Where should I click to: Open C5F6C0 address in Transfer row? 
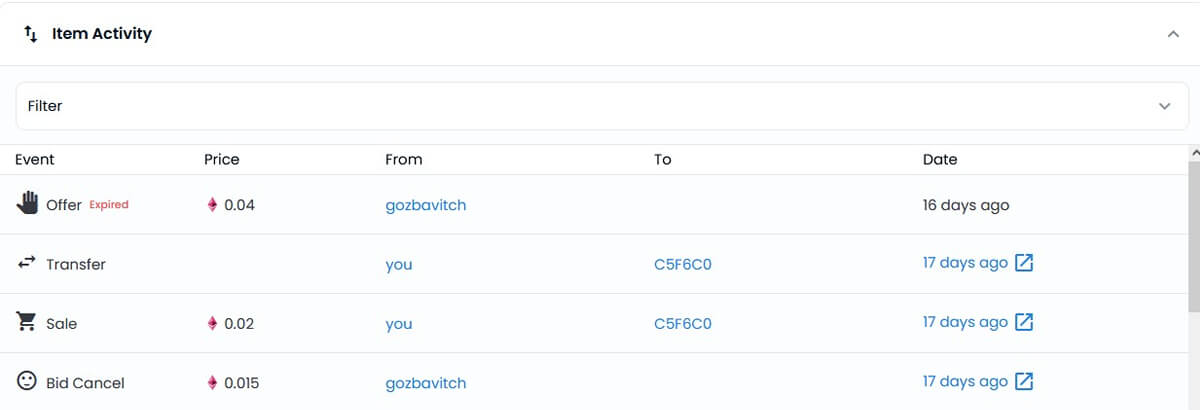(x=682, y=265)
